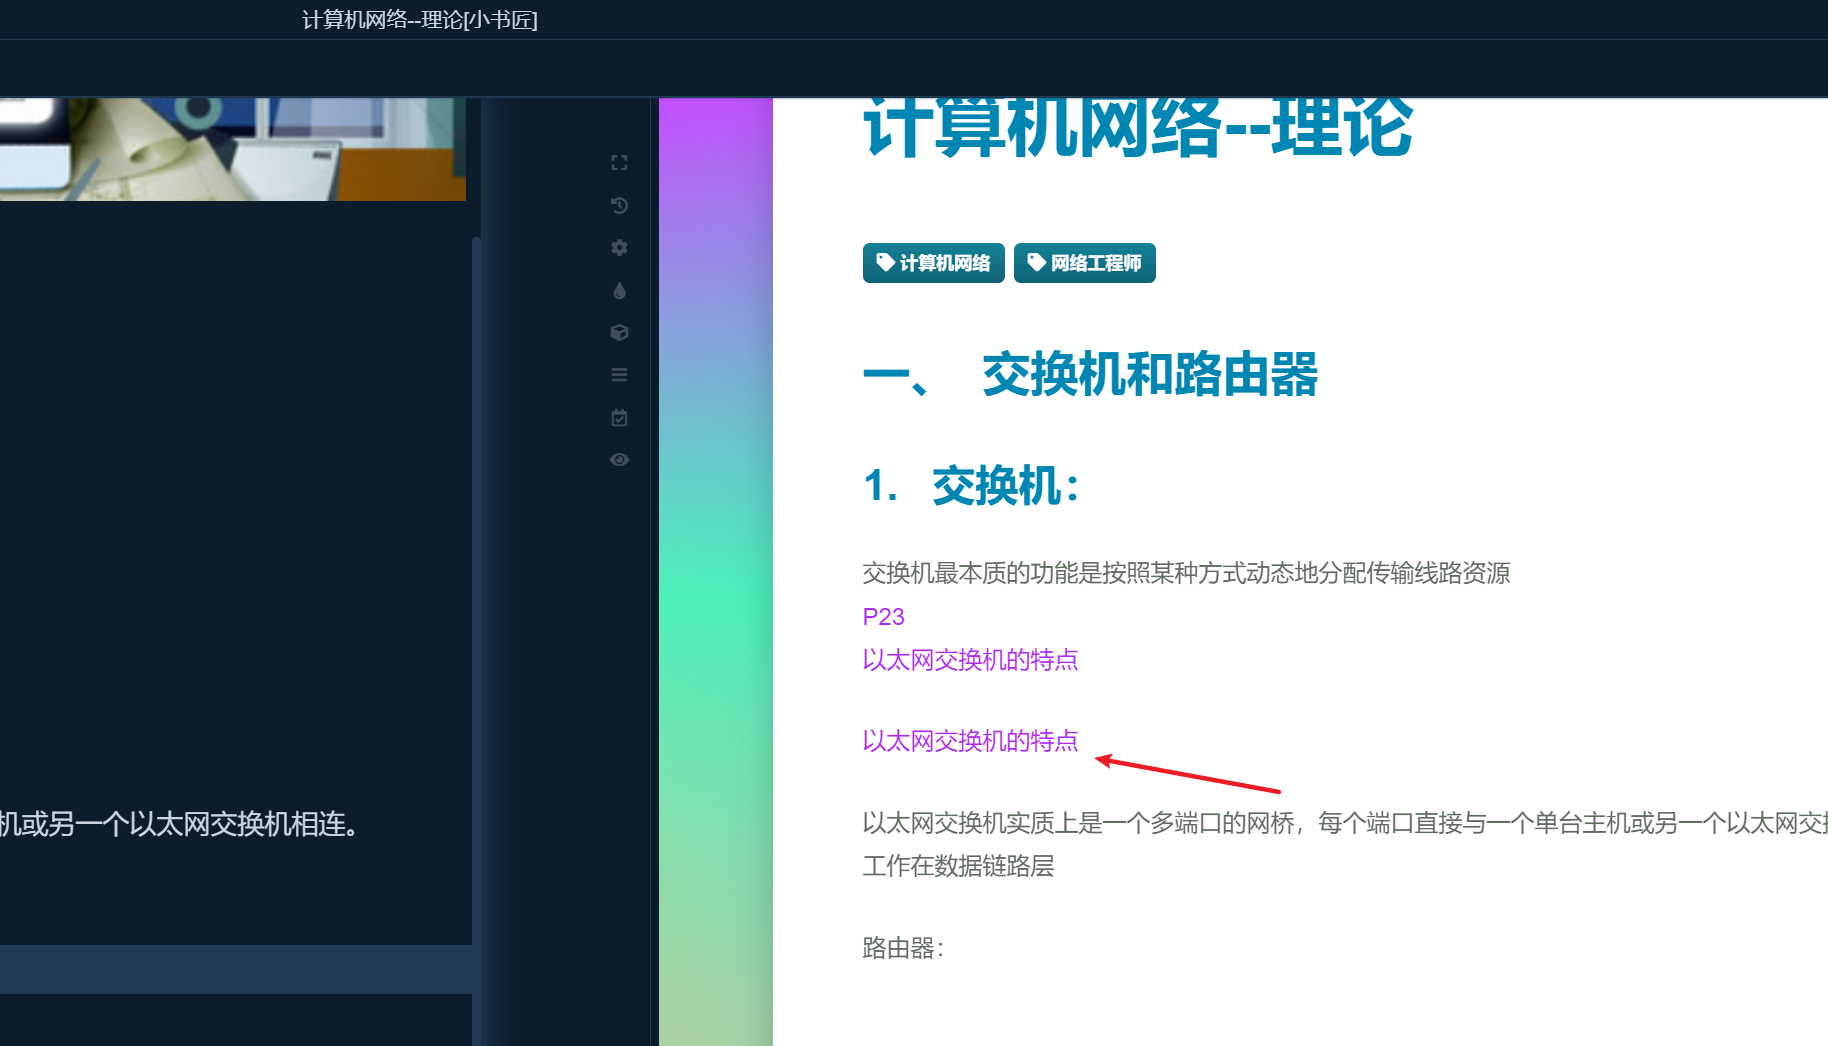This screenshot has width=1828, height=1046.
Task: Click the 网络工程师 tag button
Action: tap(1085, 262)
